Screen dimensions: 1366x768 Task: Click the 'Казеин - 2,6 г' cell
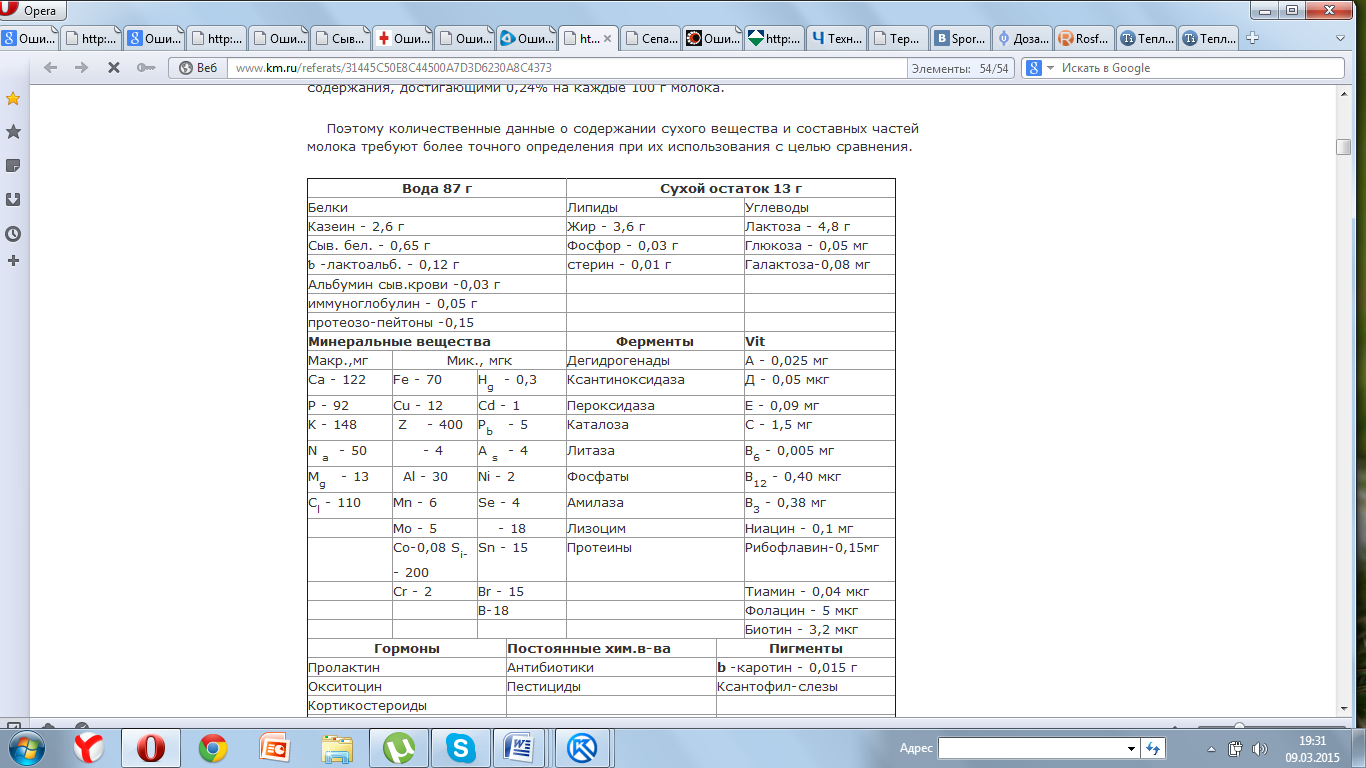click(437, 227)
